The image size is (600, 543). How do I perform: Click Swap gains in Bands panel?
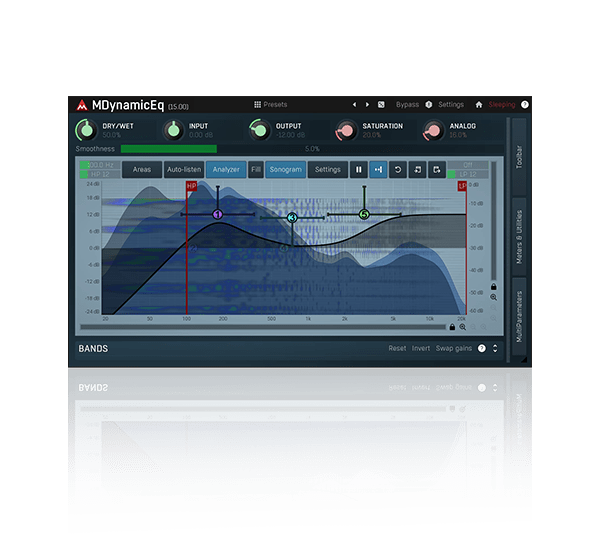[x=454, y=348]
